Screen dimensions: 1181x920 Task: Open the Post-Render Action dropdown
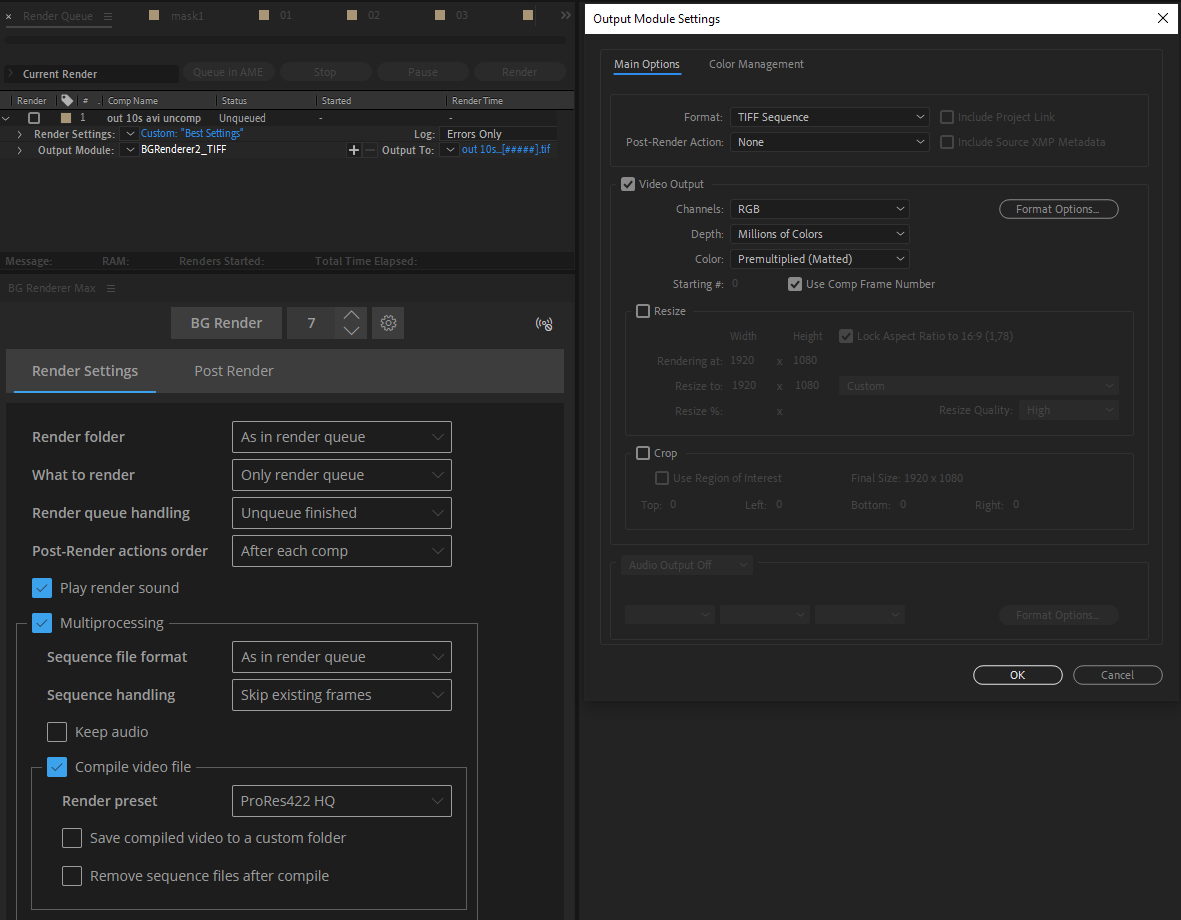click(829, 142)
